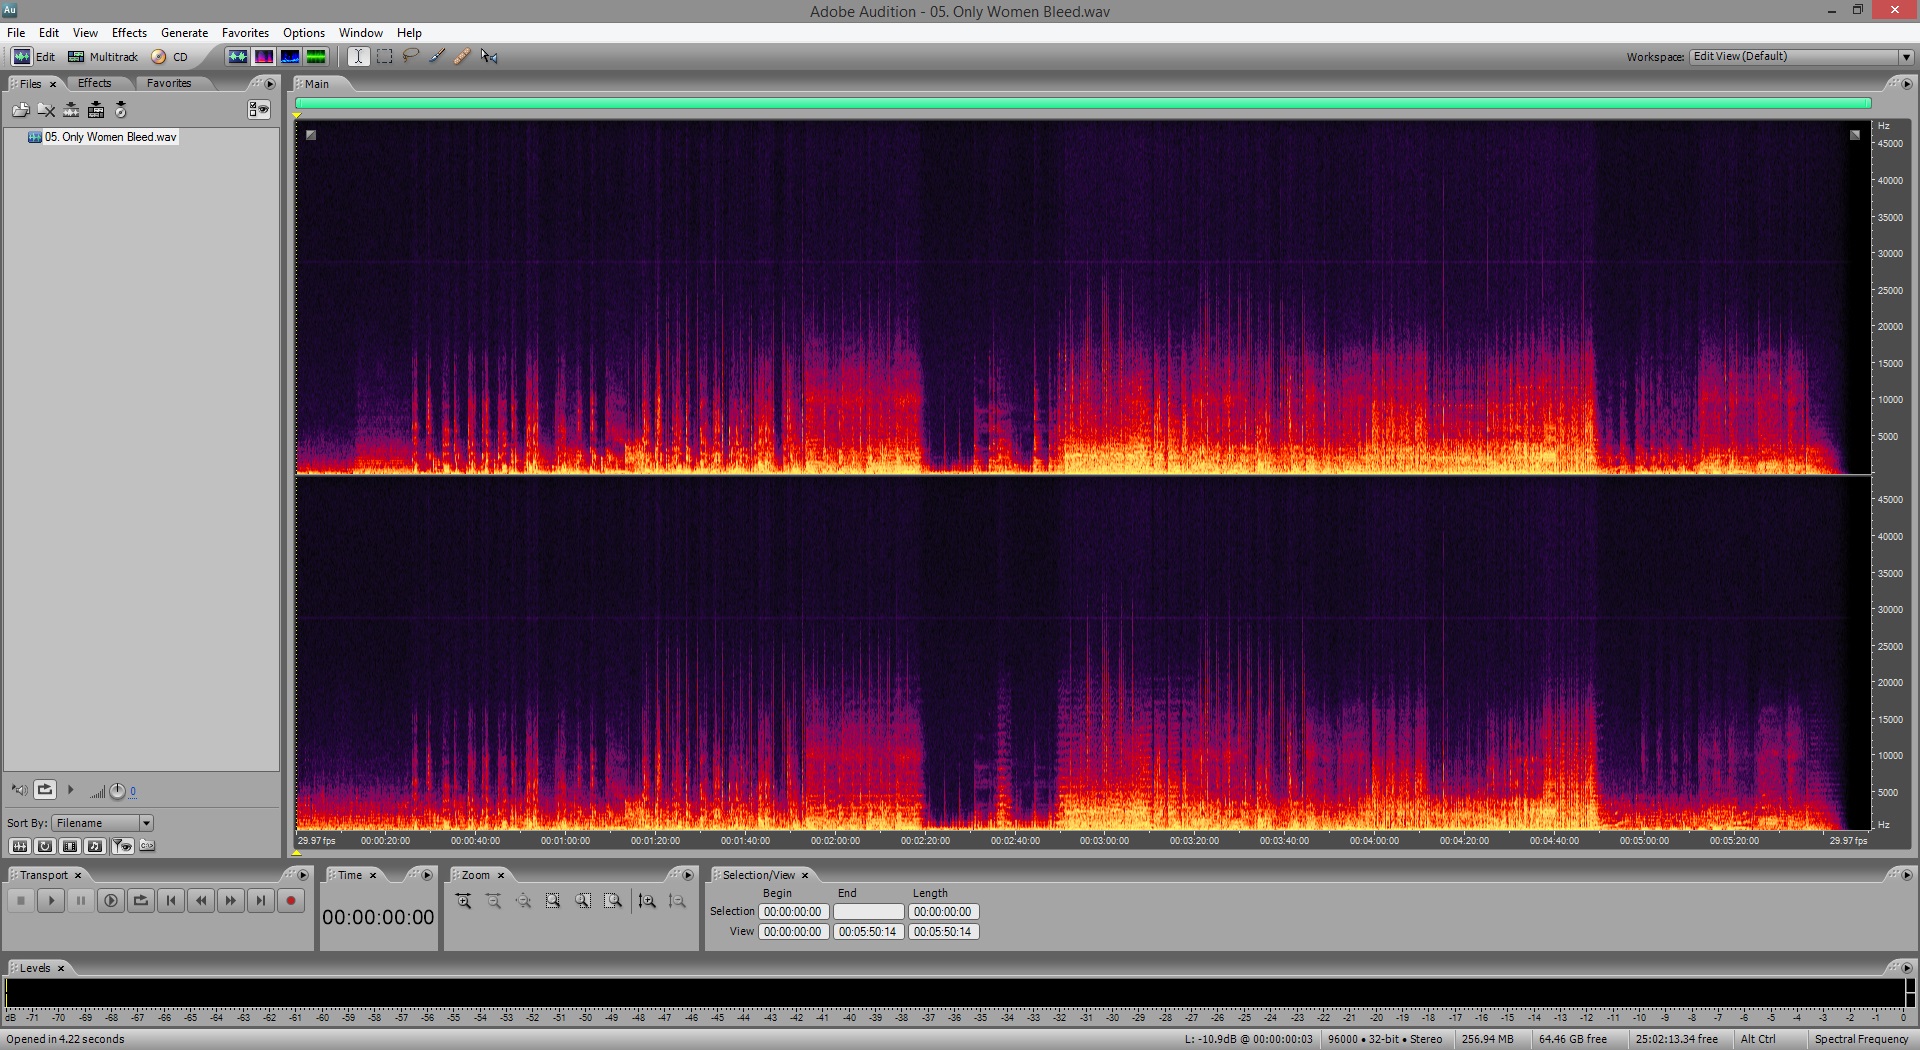Screen dimensions: 1920x1050
Task: Switch to CD view
Action: click(170, 57)
